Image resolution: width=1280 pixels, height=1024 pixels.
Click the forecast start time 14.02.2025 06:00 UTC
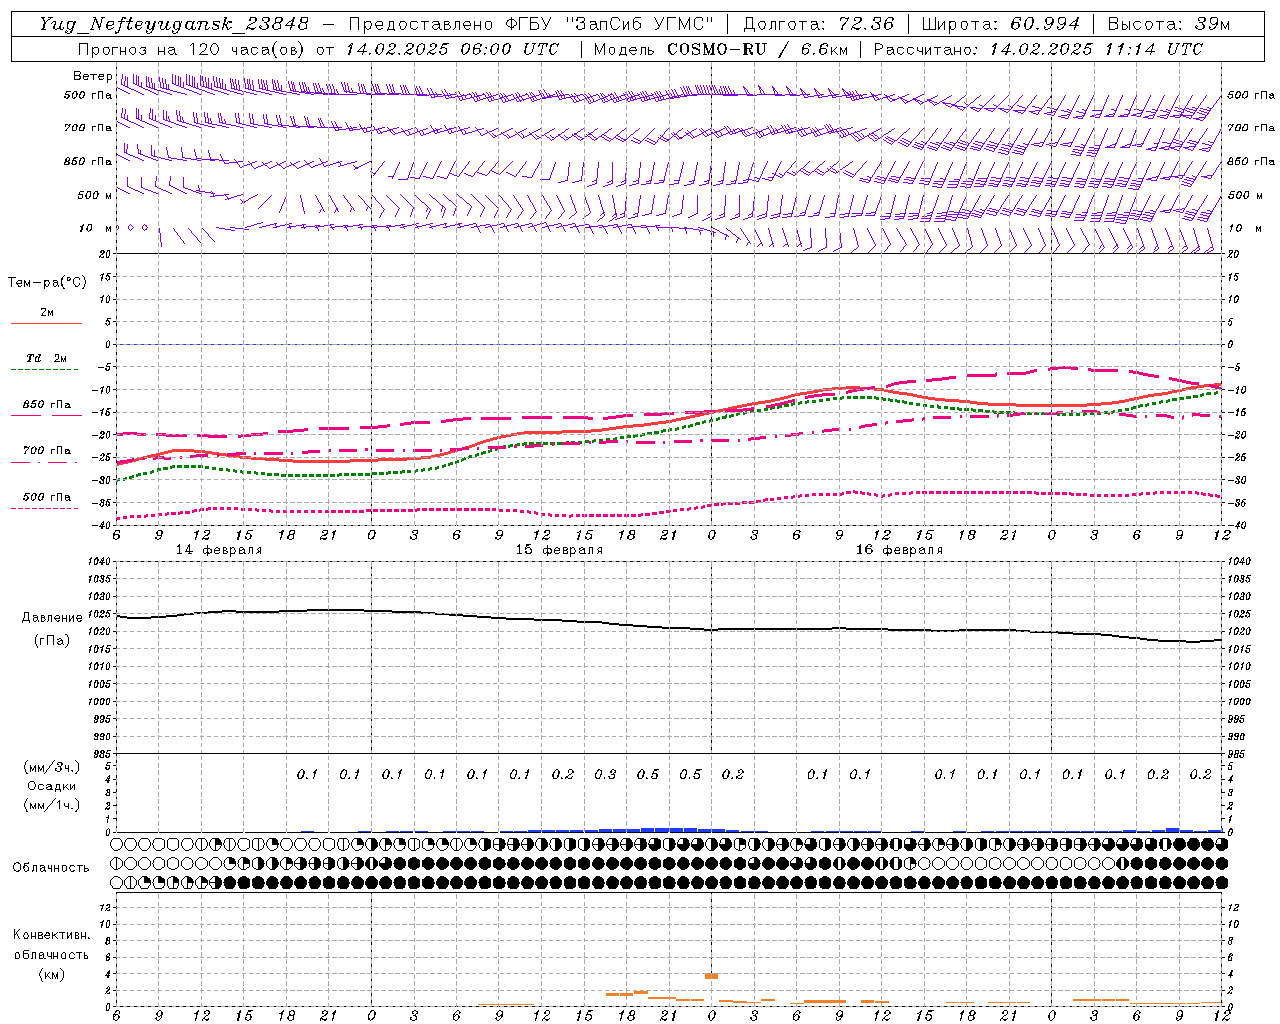(x=452, y=49)
